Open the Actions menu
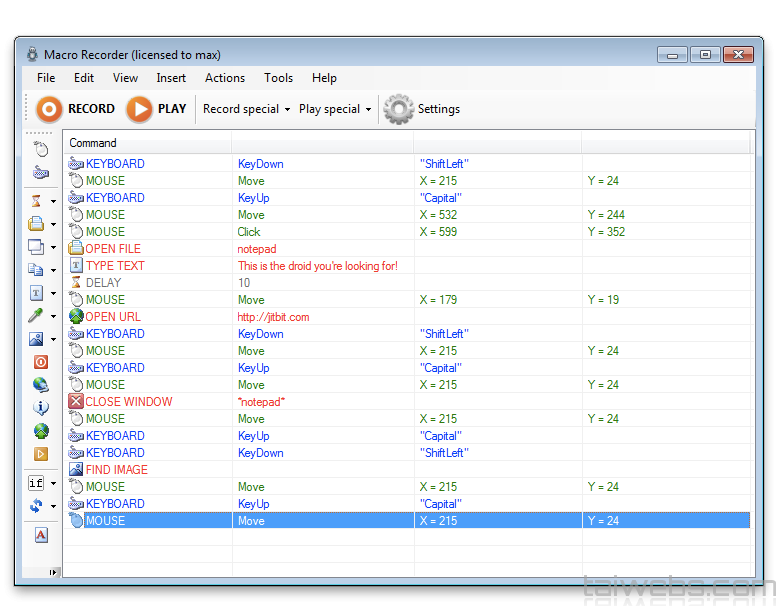778x606 pixels. pyautogui.click(x=225, y=78)
